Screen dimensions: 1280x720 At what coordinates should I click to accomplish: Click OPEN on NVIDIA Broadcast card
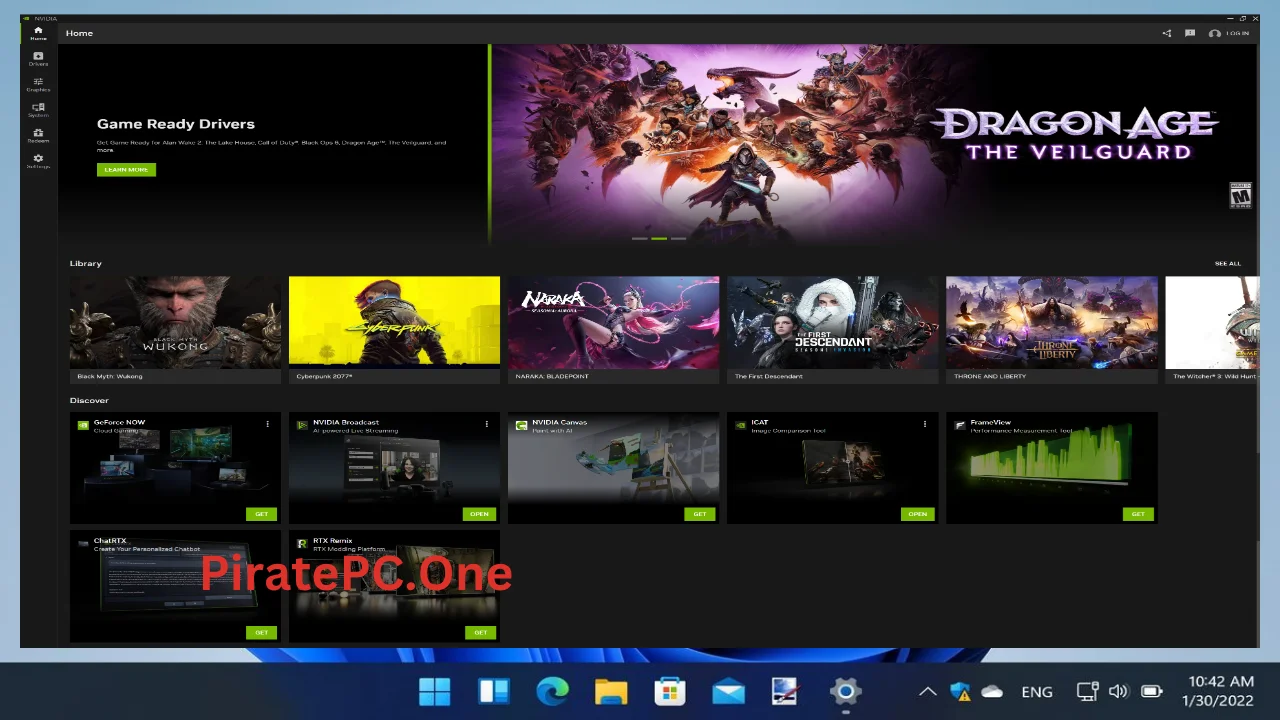(480, 514)
